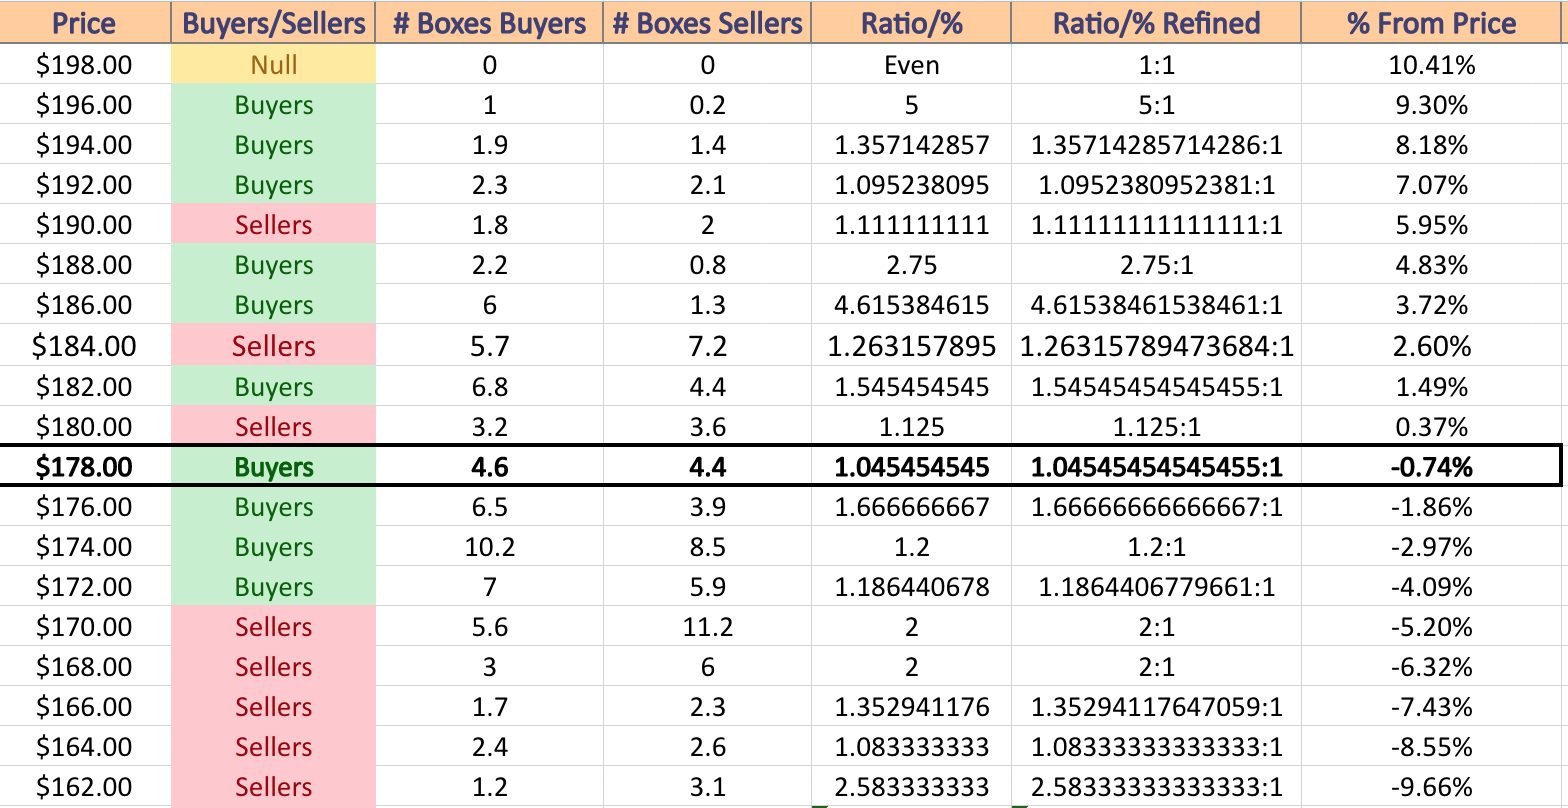Select the 1.352941176 ratio cell
The width and height of the screenshot is (1568, 808).
(911, 707)
